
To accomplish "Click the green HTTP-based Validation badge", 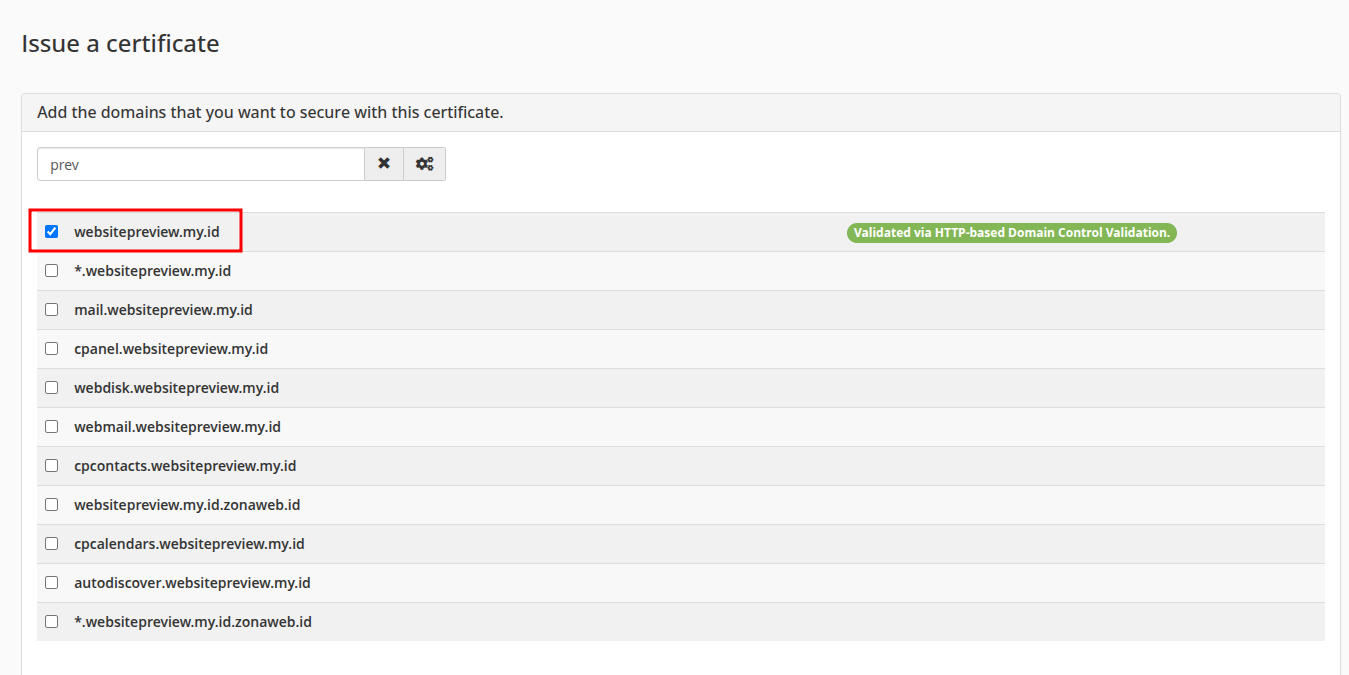I will click(x=1011, y=233).
